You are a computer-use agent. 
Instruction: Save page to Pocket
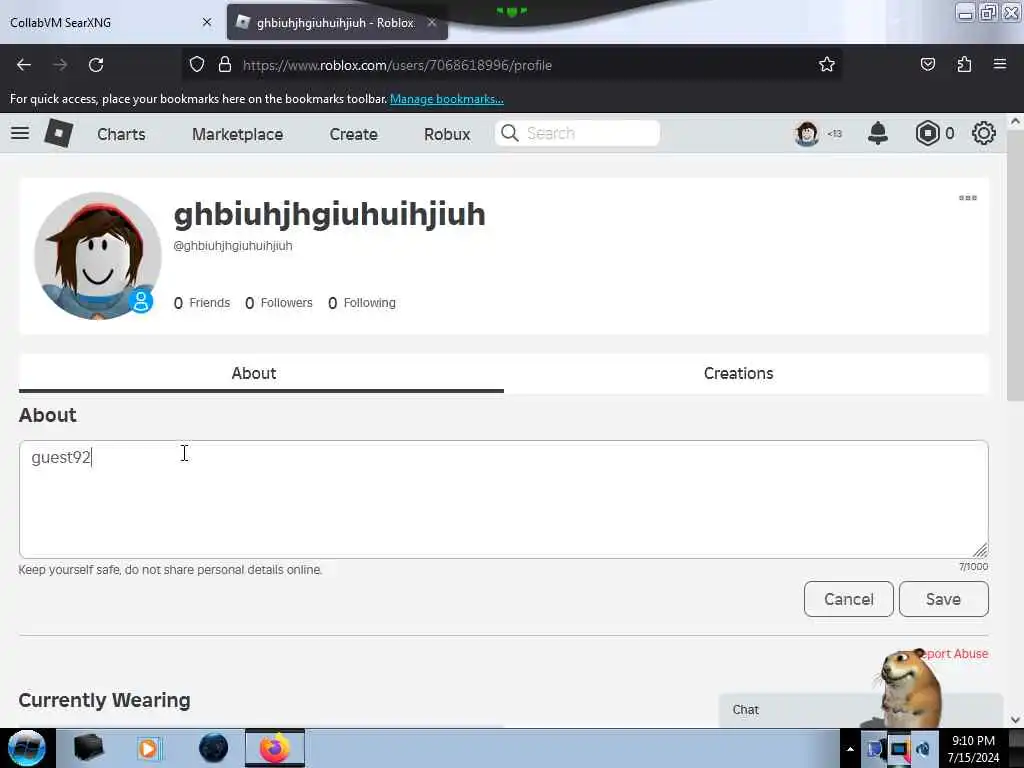pyautogui.click(x=927, y=65)
